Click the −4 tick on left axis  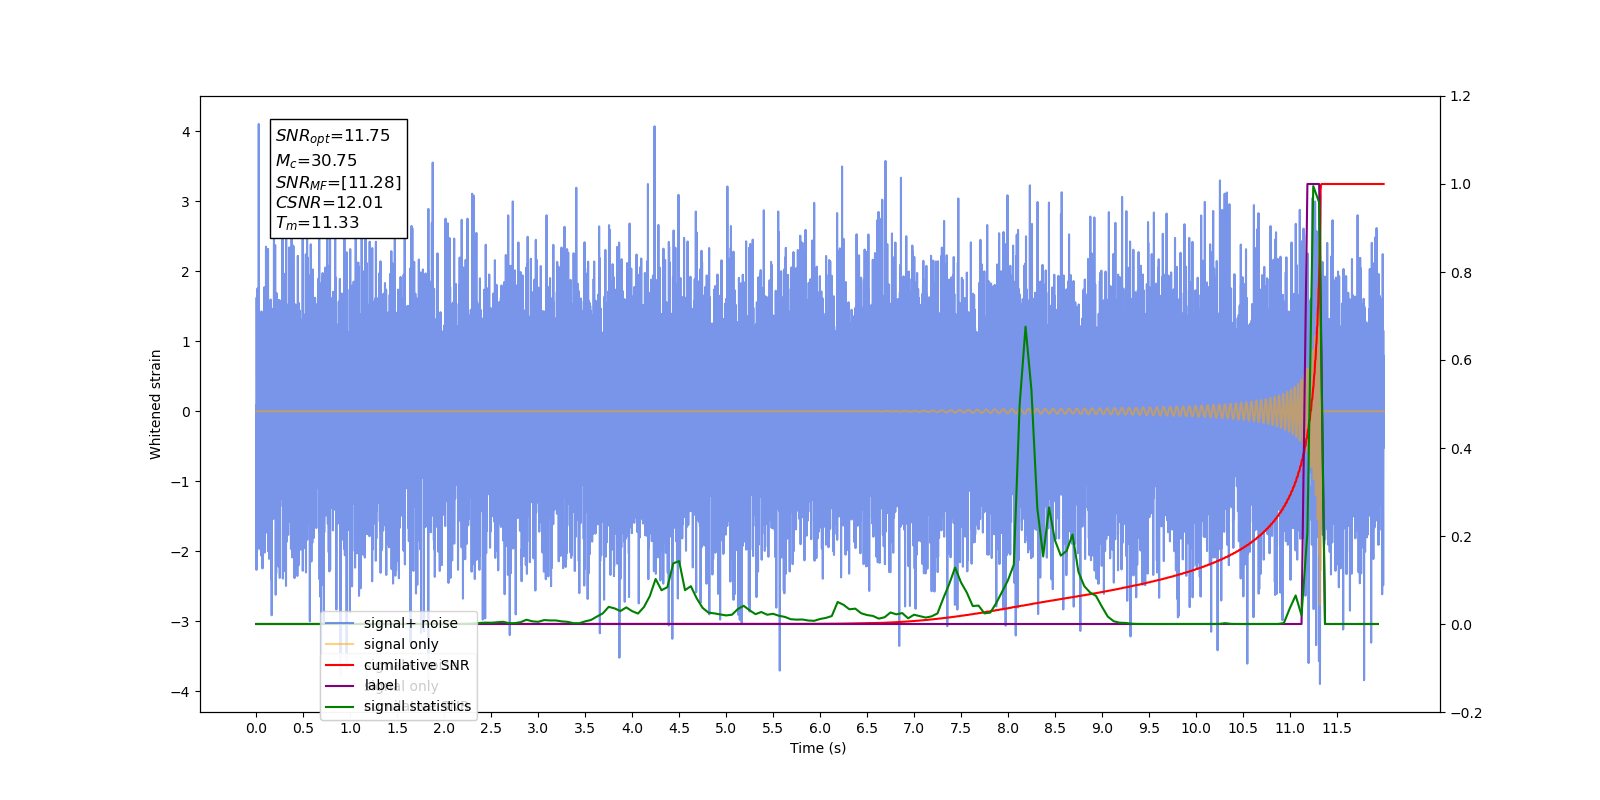[x=181, y=692]
